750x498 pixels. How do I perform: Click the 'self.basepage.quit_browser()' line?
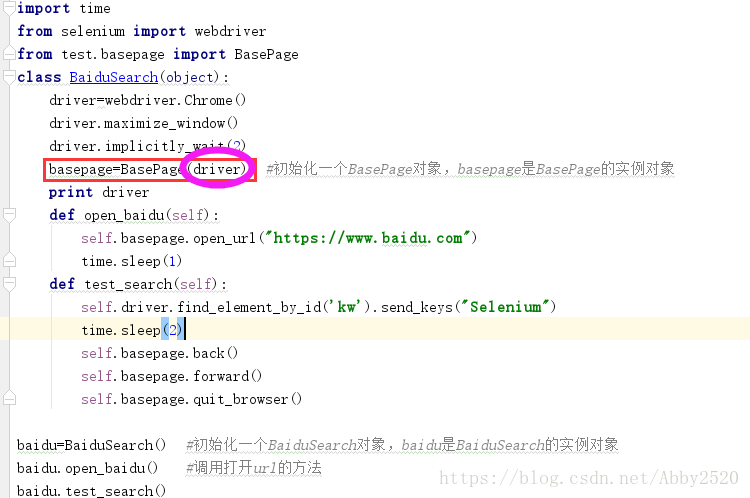(x=191, y=399)
